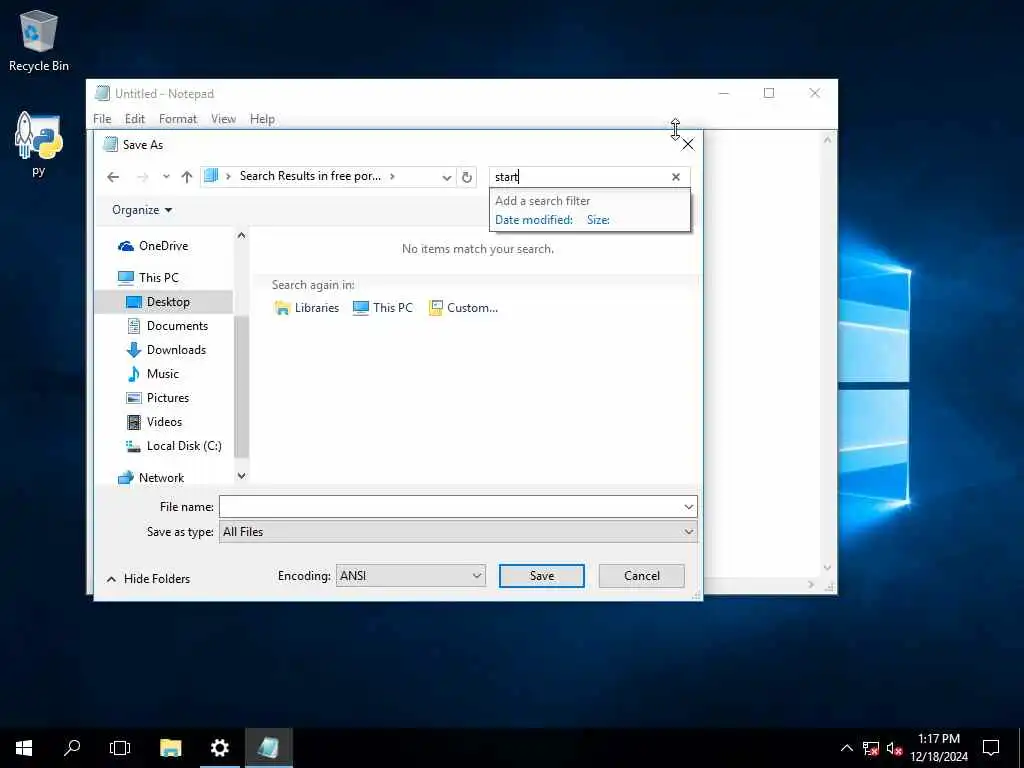This screenshot has height=768, width=1024.
Task: Open the File menu in Notepad
Action: click(102, 119)
